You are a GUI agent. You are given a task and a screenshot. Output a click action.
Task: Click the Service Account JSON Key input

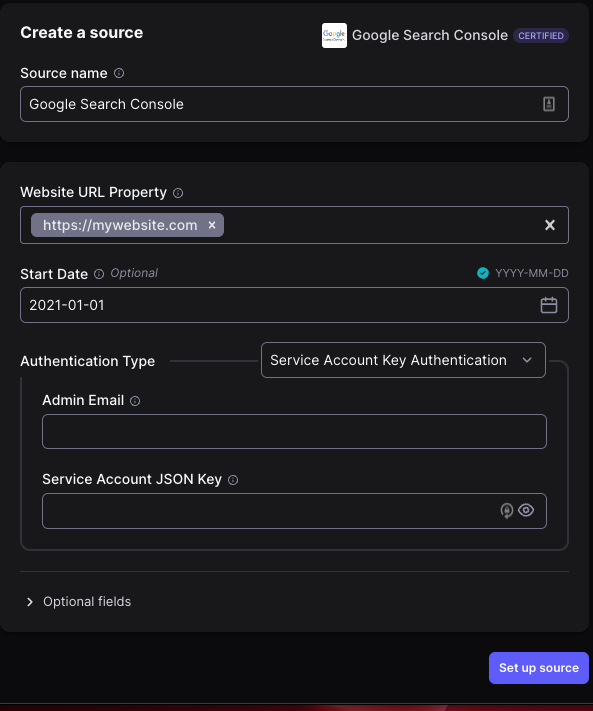294,511
